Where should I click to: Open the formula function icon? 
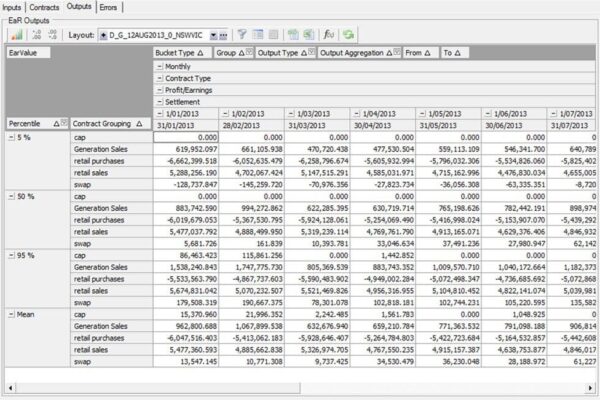click(x=329, y=35)
